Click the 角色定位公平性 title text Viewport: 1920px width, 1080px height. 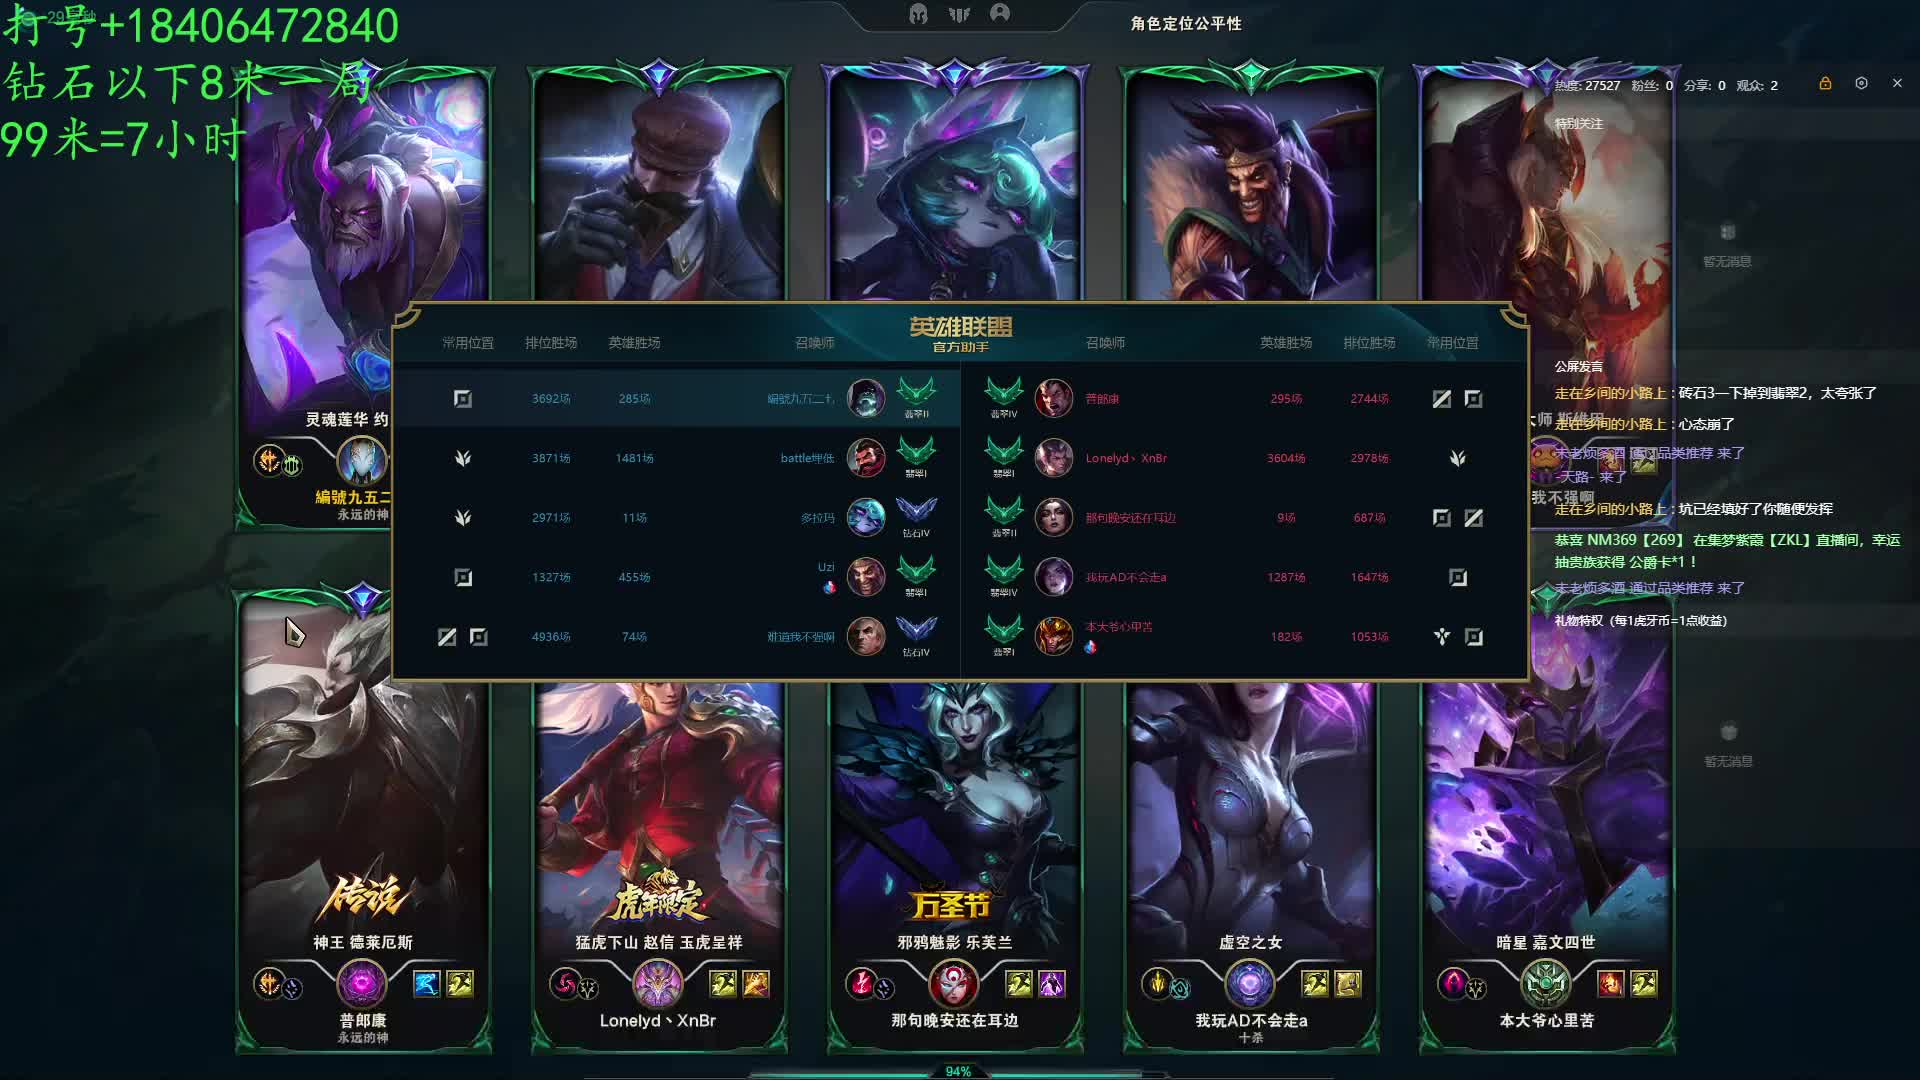pyautogui.click(x=1186, y=23)
